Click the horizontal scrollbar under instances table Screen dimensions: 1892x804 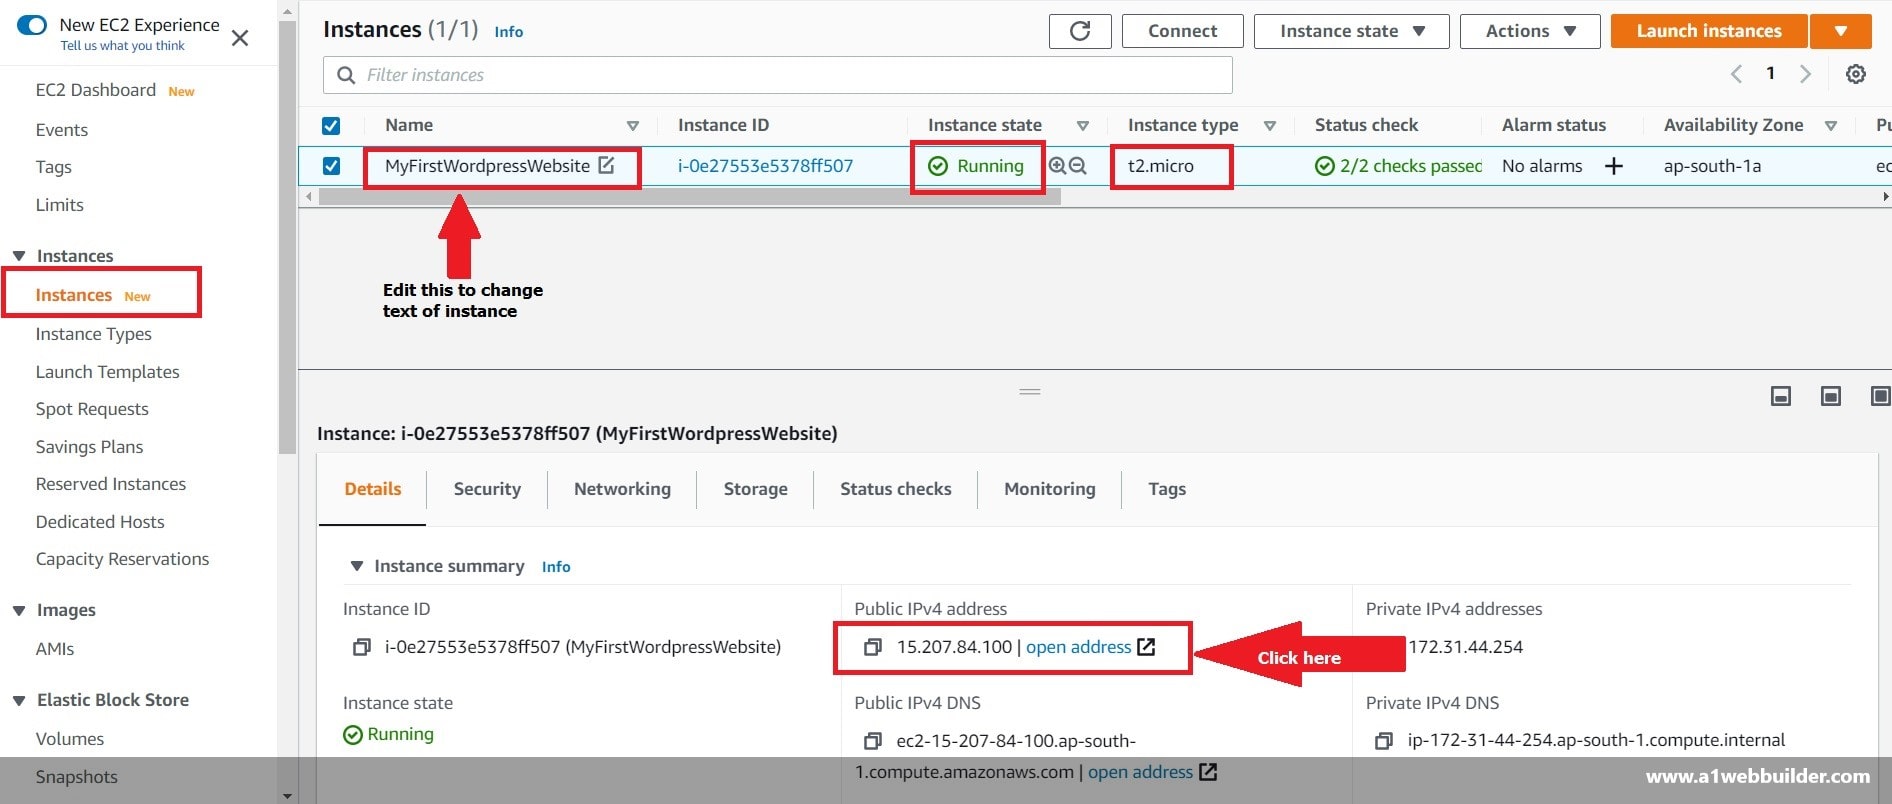click(x=690, y=197)
